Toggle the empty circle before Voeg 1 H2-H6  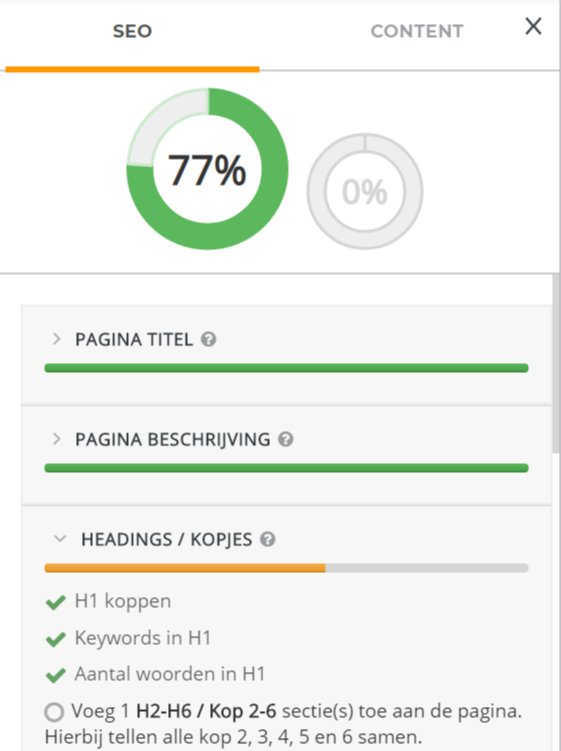click(54, 712)
